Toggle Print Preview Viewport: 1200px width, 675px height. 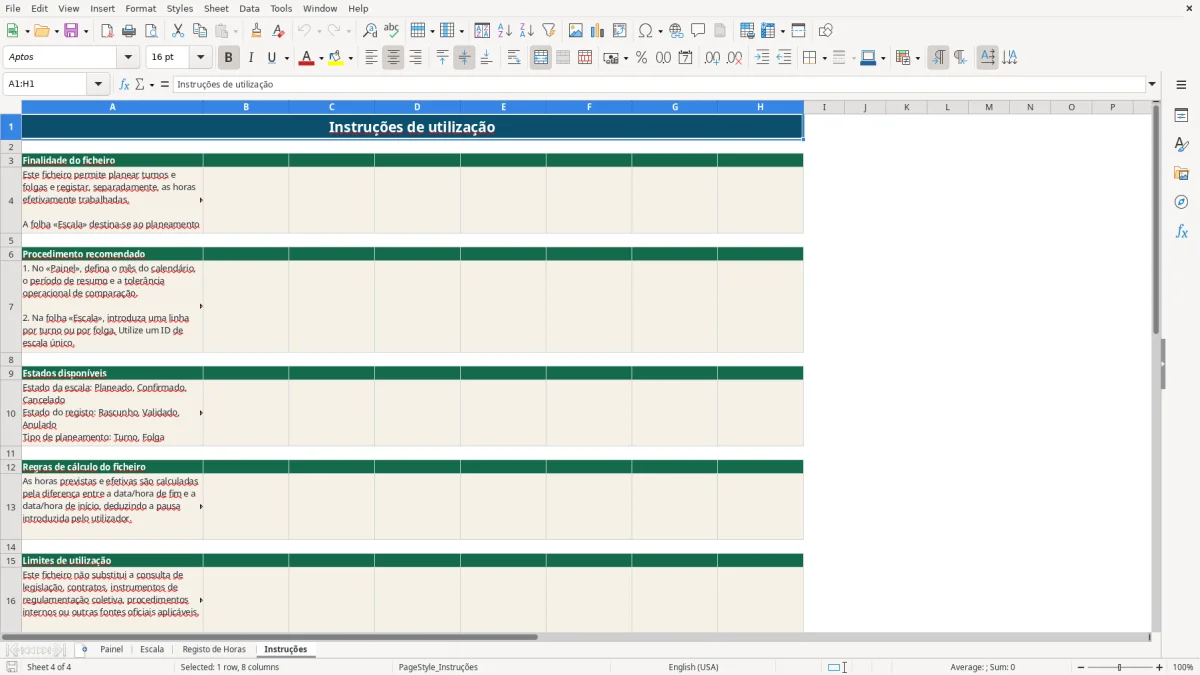pyautogui.click(x=151, y=31)
